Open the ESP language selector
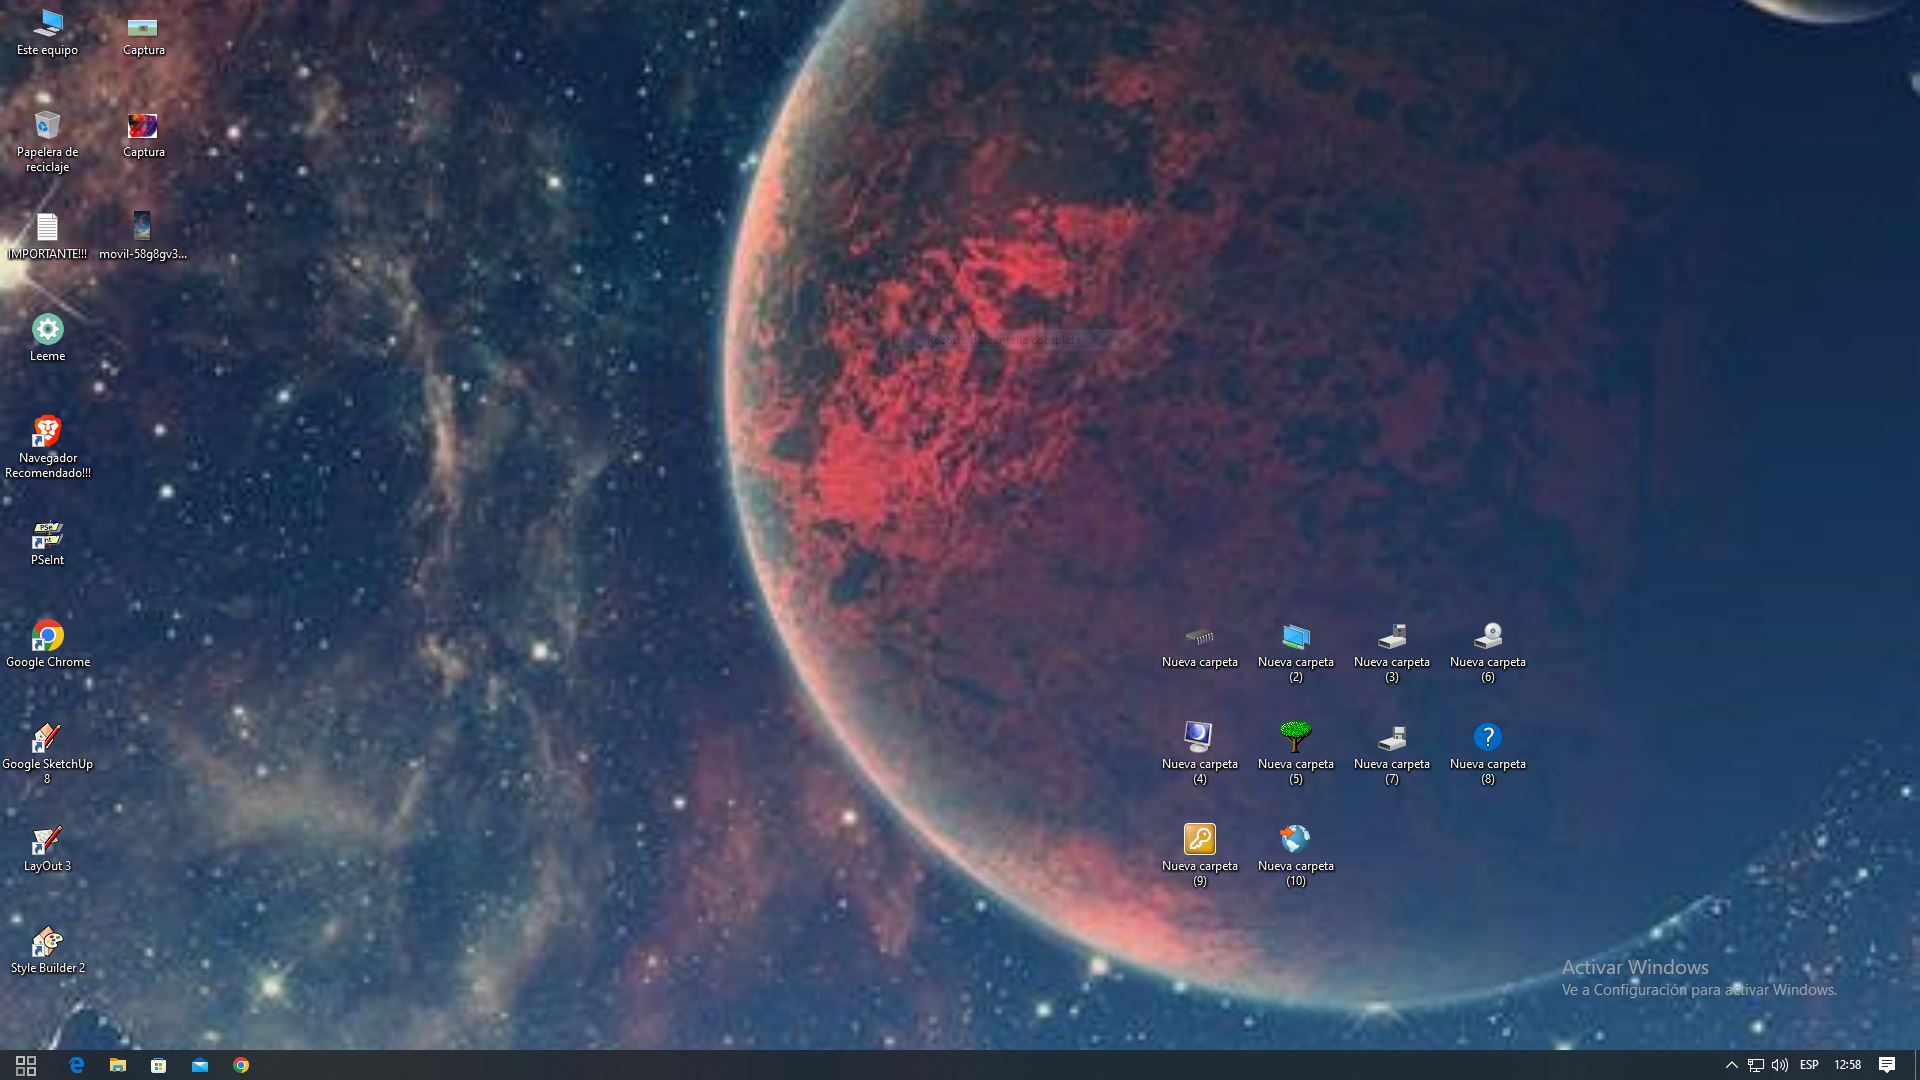 (x=1808, y=1065)
